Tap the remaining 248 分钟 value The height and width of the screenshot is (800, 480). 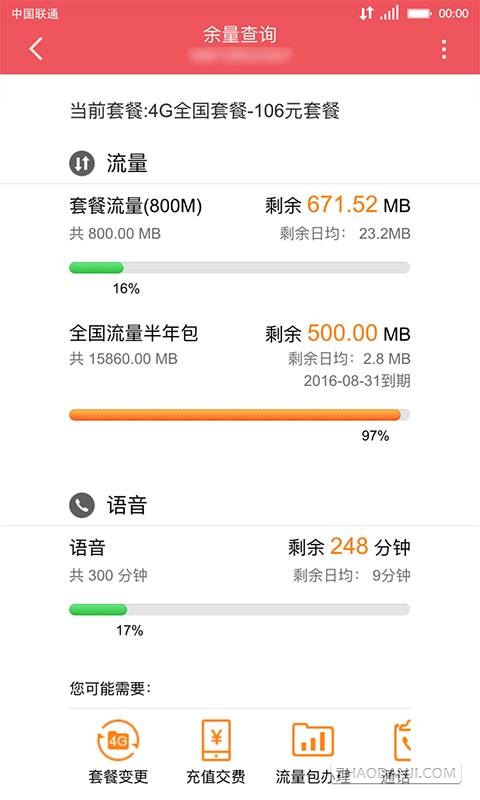pos(349,546)
